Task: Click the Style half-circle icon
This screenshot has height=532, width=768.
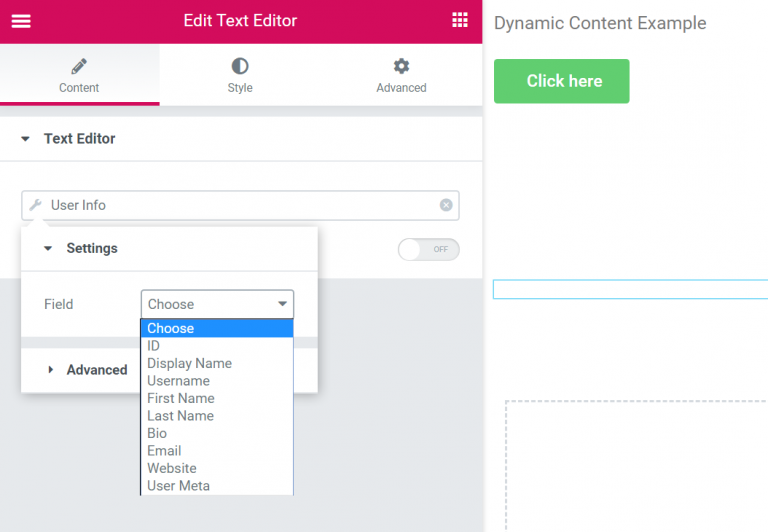Action: tap(240, 67)
